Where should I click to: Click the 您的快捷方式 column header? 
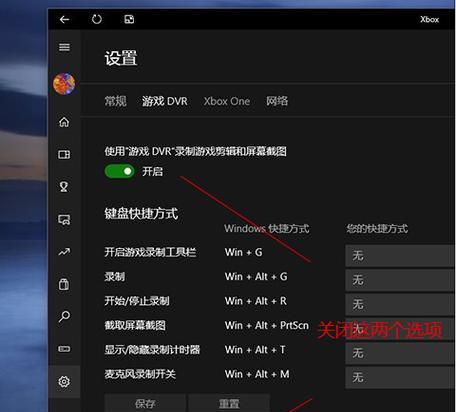coord(377,229)
